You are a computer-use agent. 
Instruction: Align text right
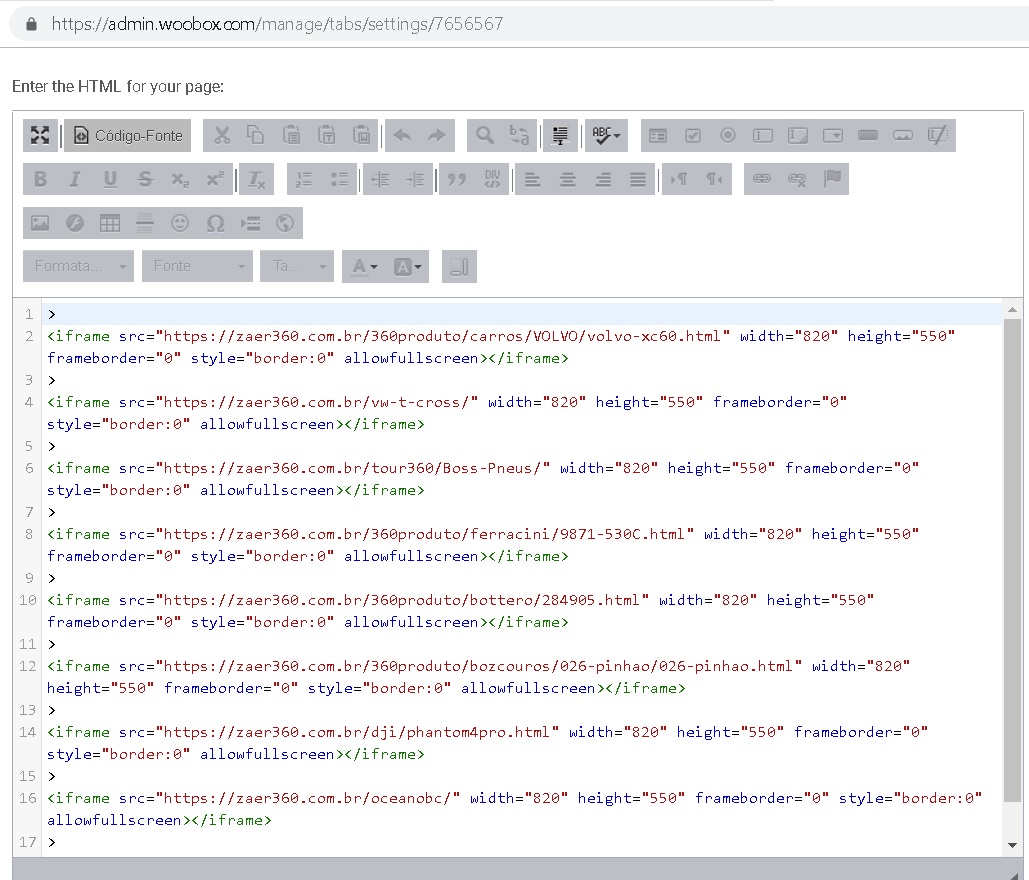point(603,179)
